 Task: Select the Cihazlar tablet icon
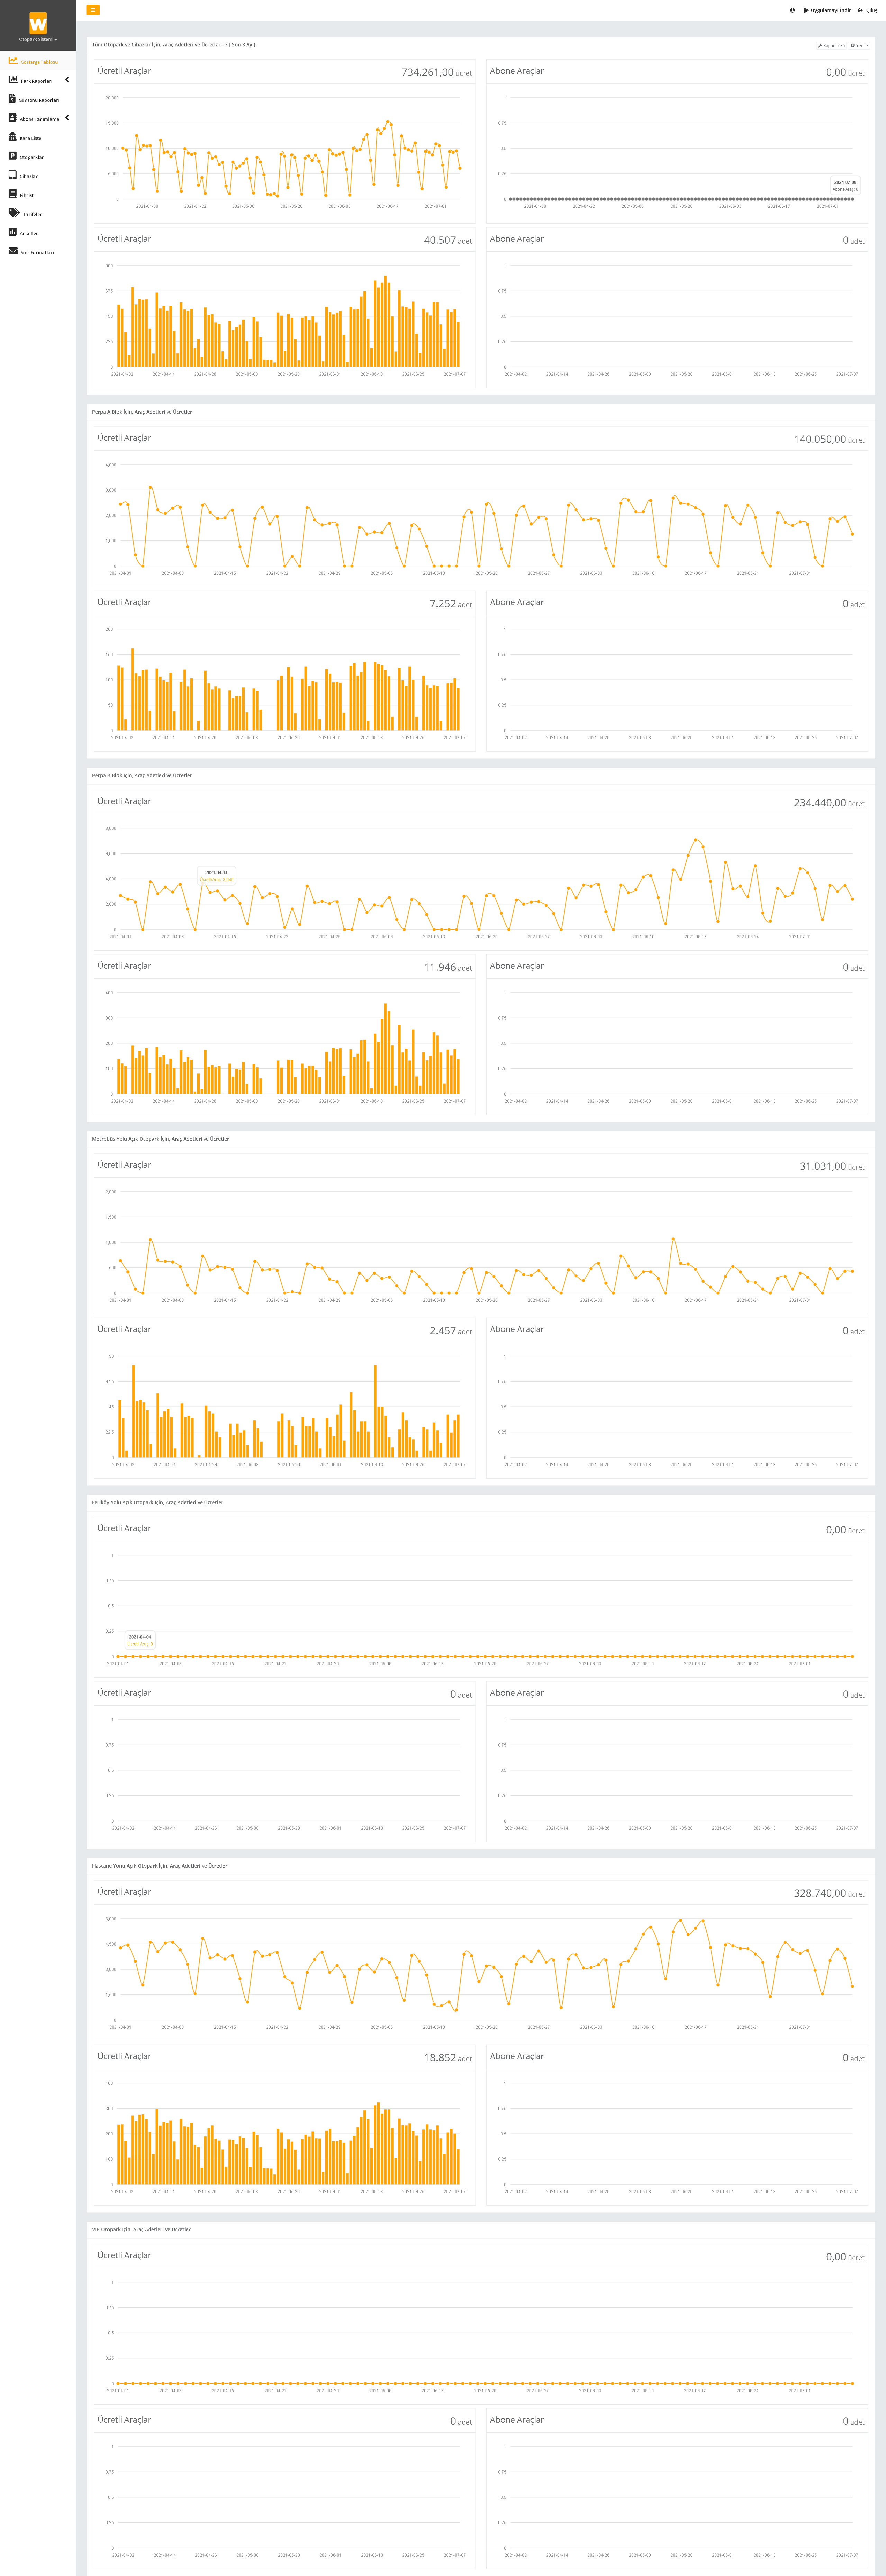pos(13,175)
